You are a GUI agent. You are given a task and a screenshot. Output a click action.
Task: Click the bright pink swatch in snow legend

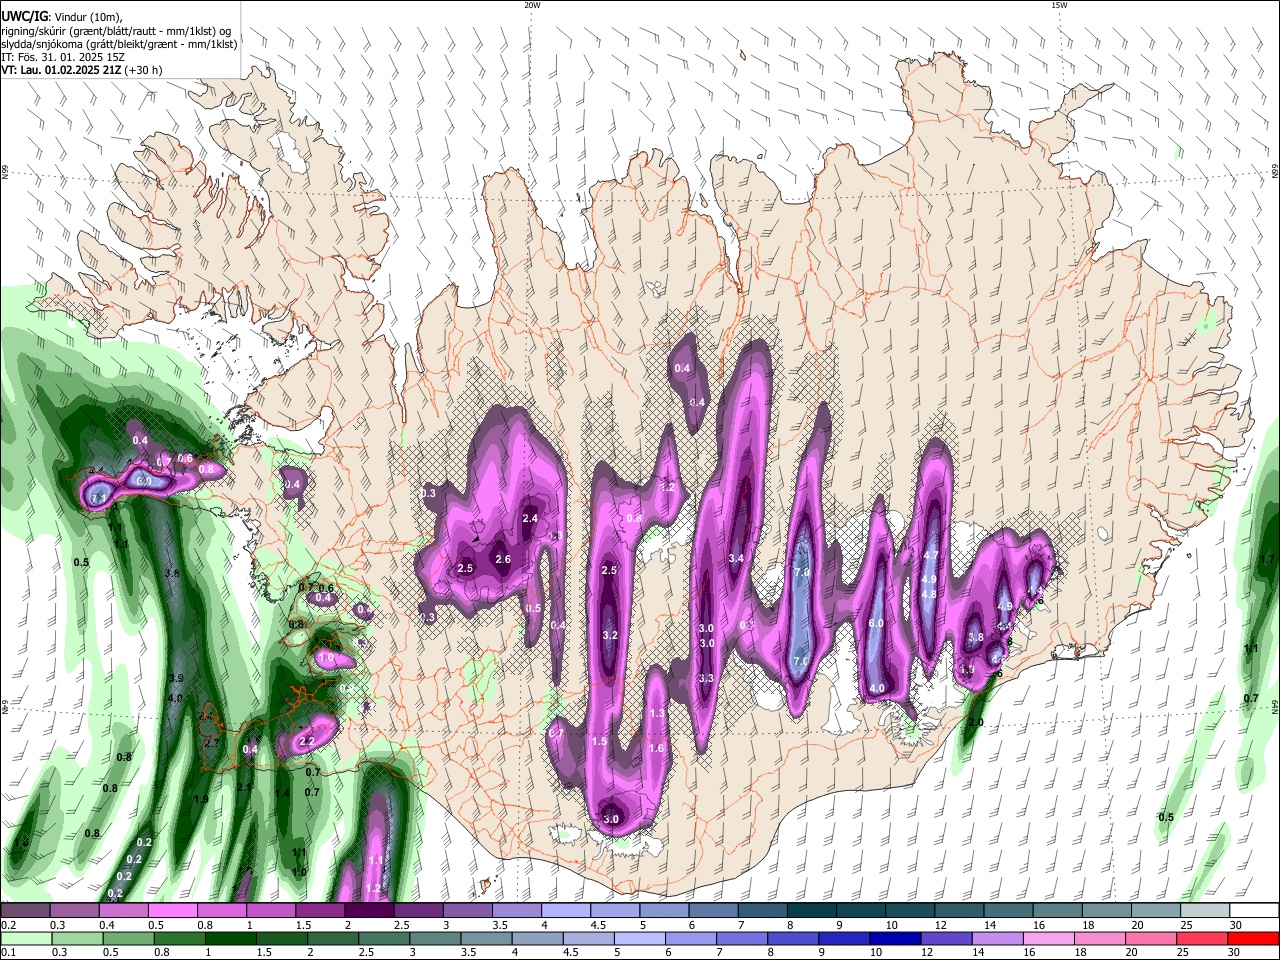pos(172,911)
